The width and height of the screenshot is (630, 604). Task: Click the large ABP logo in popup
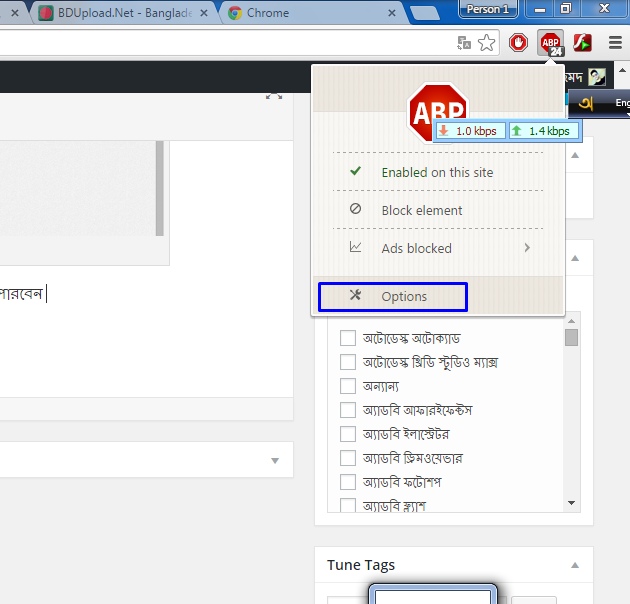coord(438,113)
